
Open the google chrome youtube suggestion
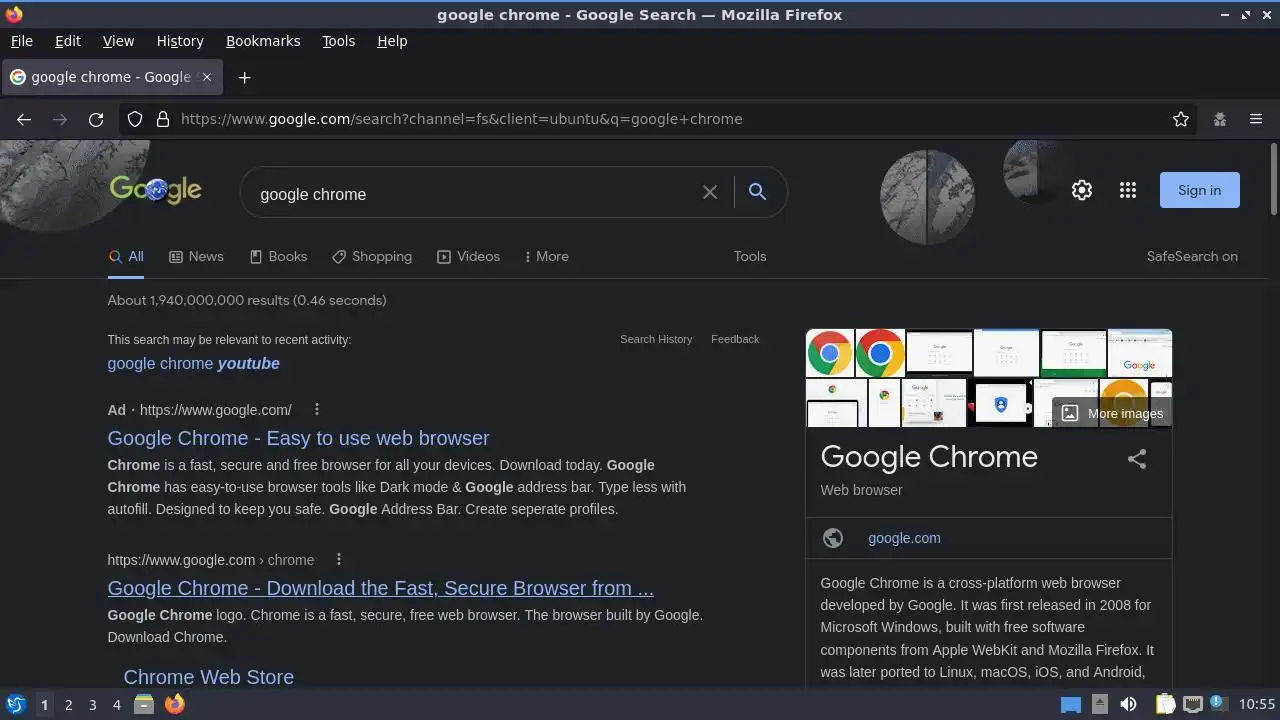193,364
